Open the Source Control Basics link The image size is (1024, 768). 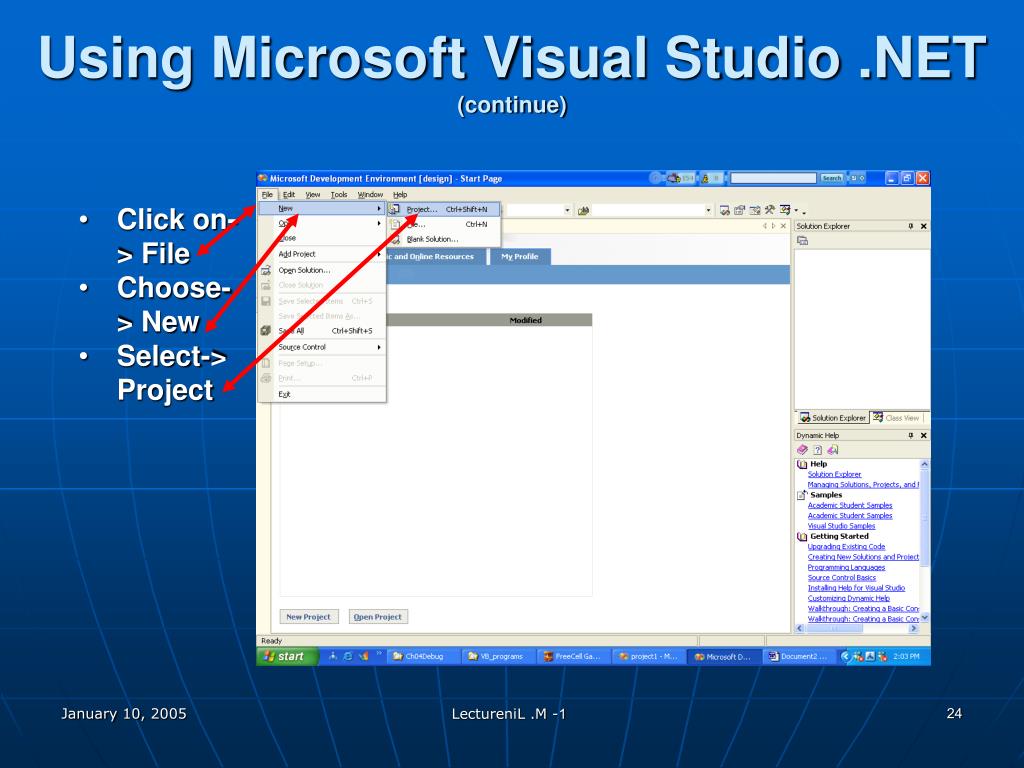pyautogui.click(x=842, y=578)
